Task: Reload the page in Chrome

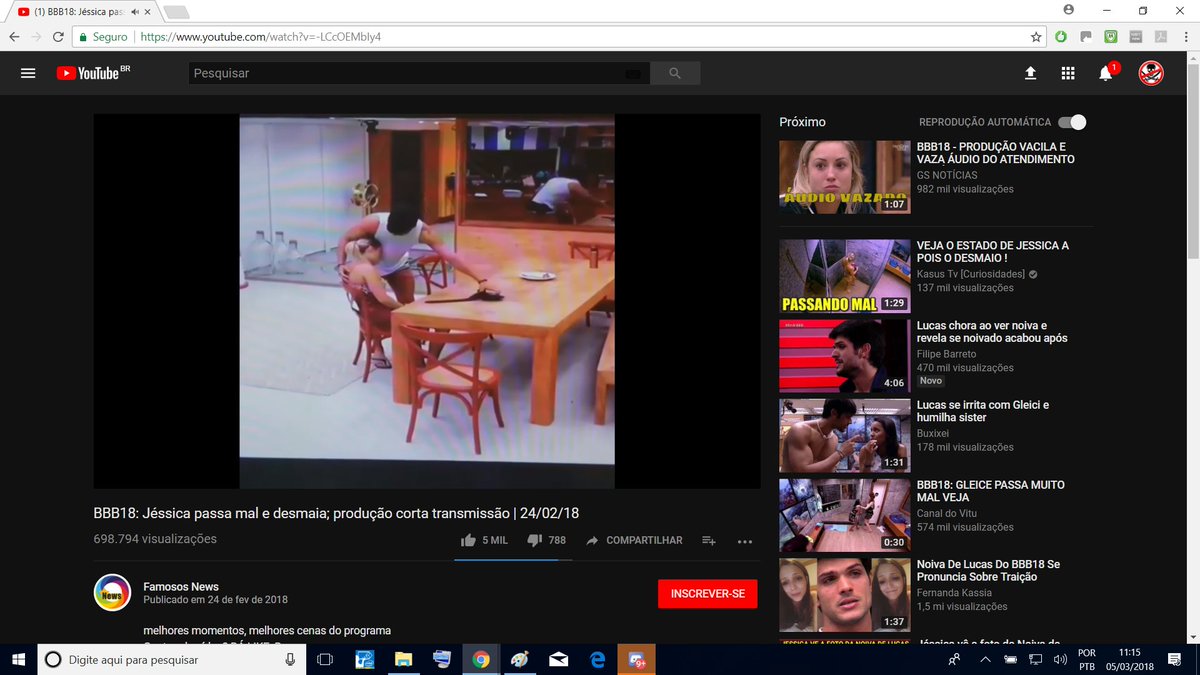Action: pyautogui.click(x=57, y=36)
